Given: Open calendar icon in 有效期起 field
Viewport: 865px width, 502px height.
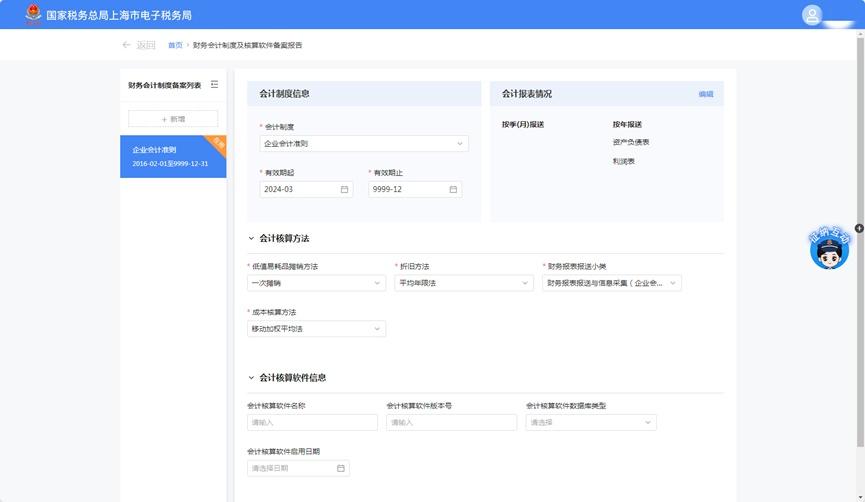Looking at the screenshot, I should [x=344, y=189].
